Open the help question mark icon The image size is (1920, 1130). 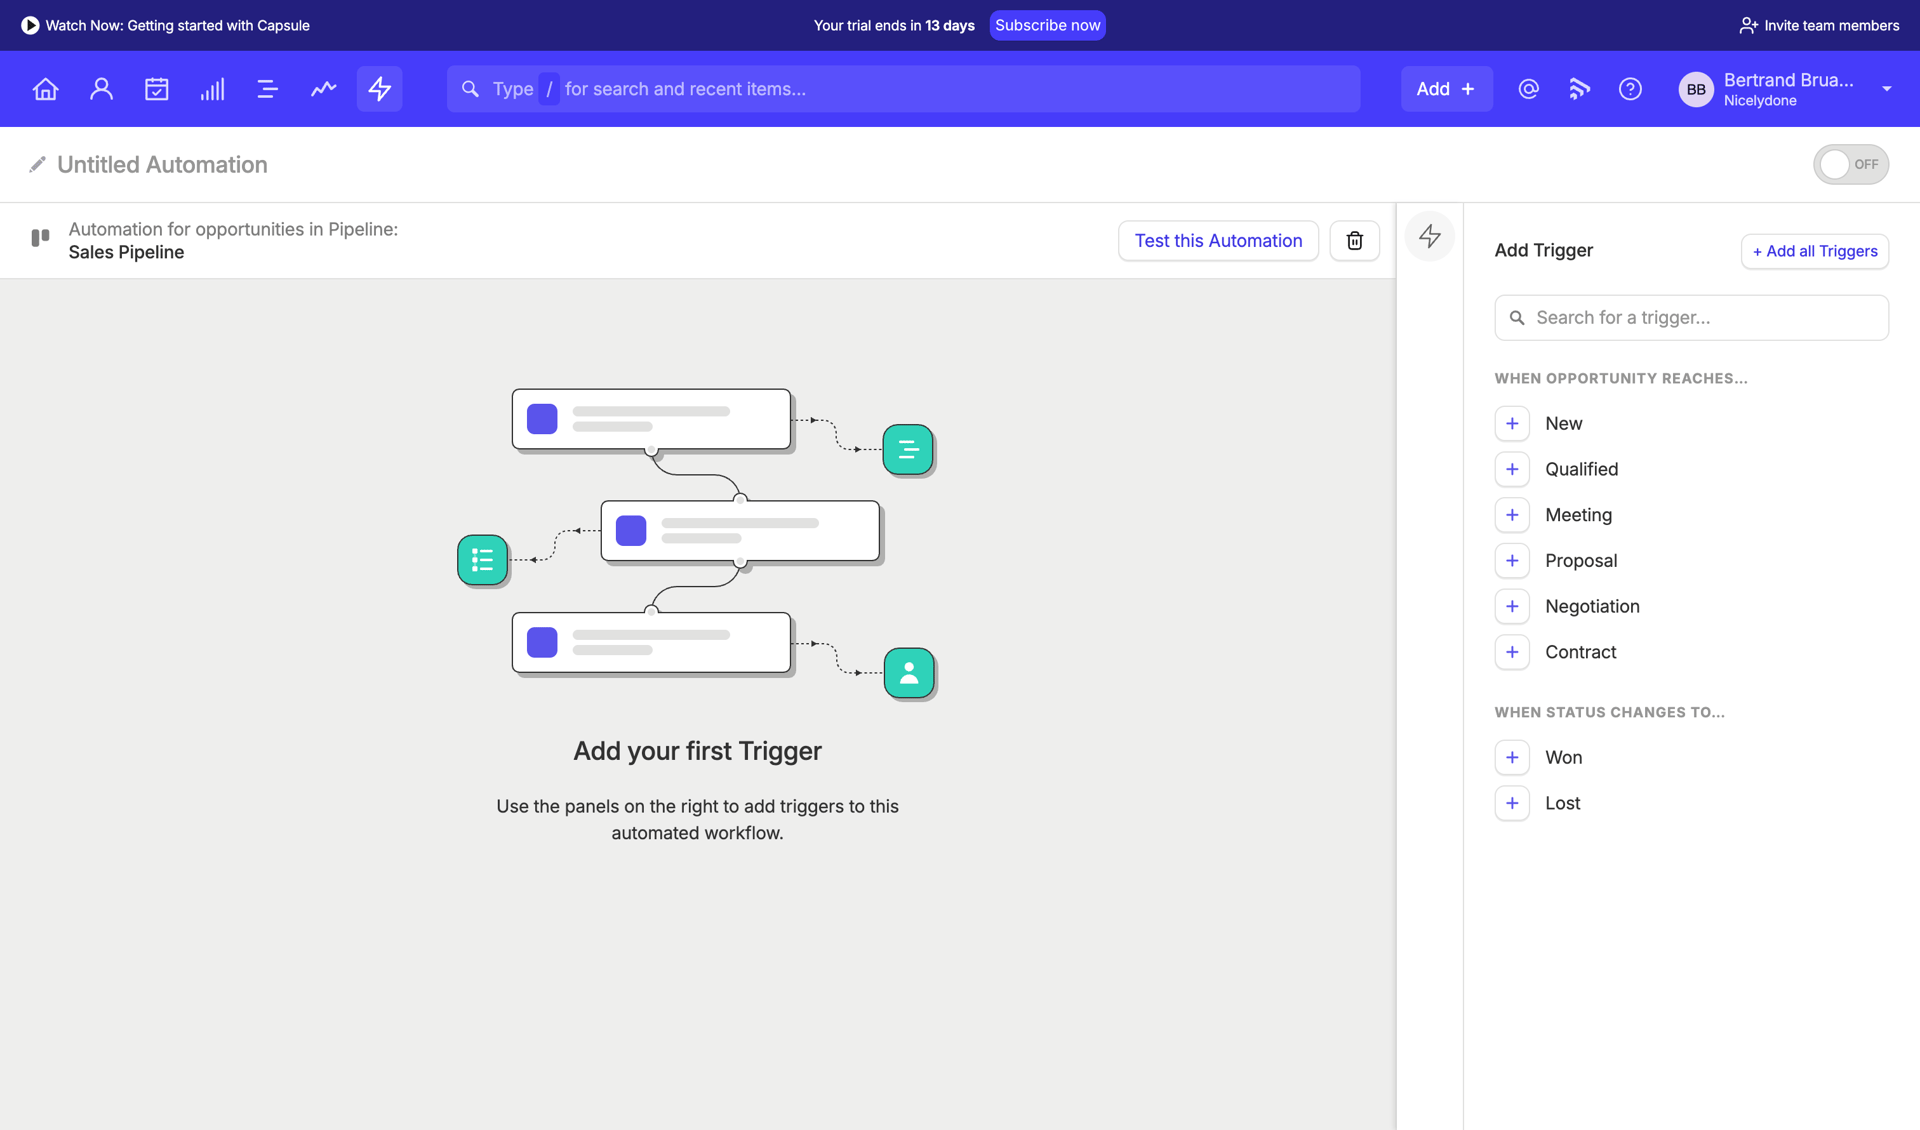tap(1630, 89)
